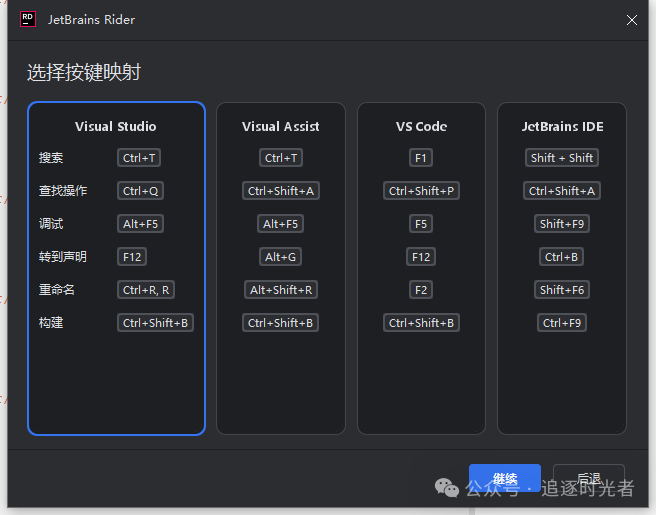Click Ctrl+Shift+A under Visual Assist

pos(281,191)
